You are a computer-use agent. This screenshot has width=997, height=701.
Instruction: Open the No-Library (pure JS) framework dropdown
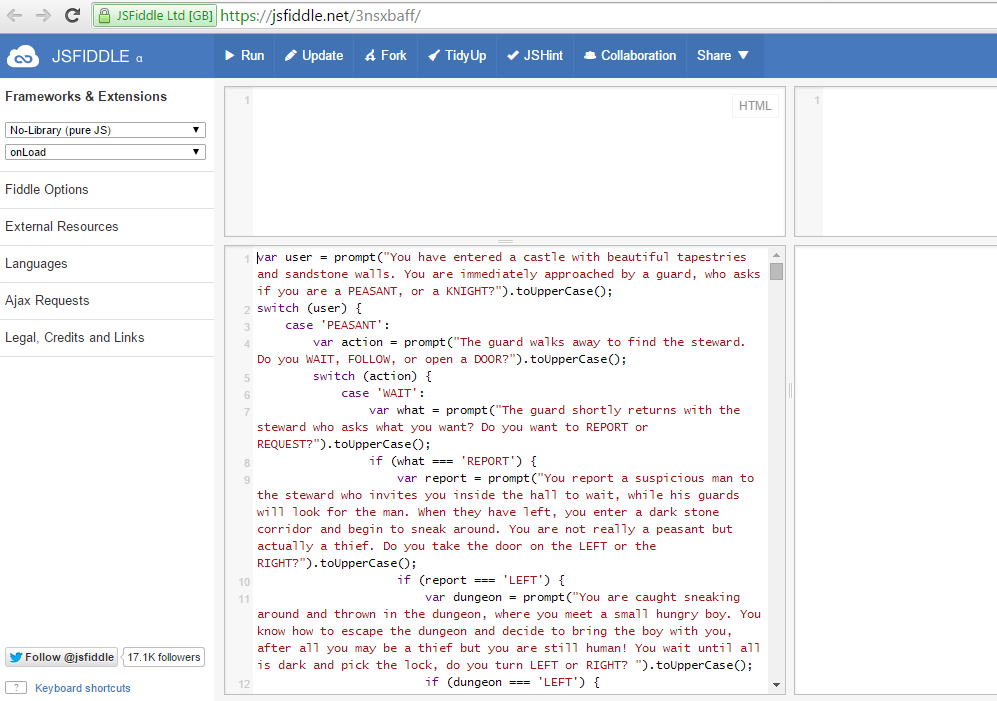[105, 130]
